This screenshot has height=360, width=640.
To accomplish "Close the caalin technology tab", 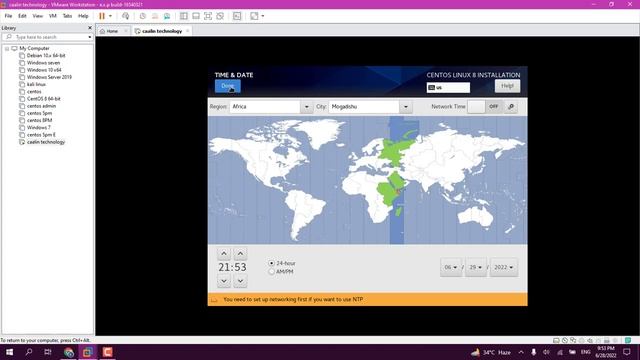I will (x=188, y=31).
